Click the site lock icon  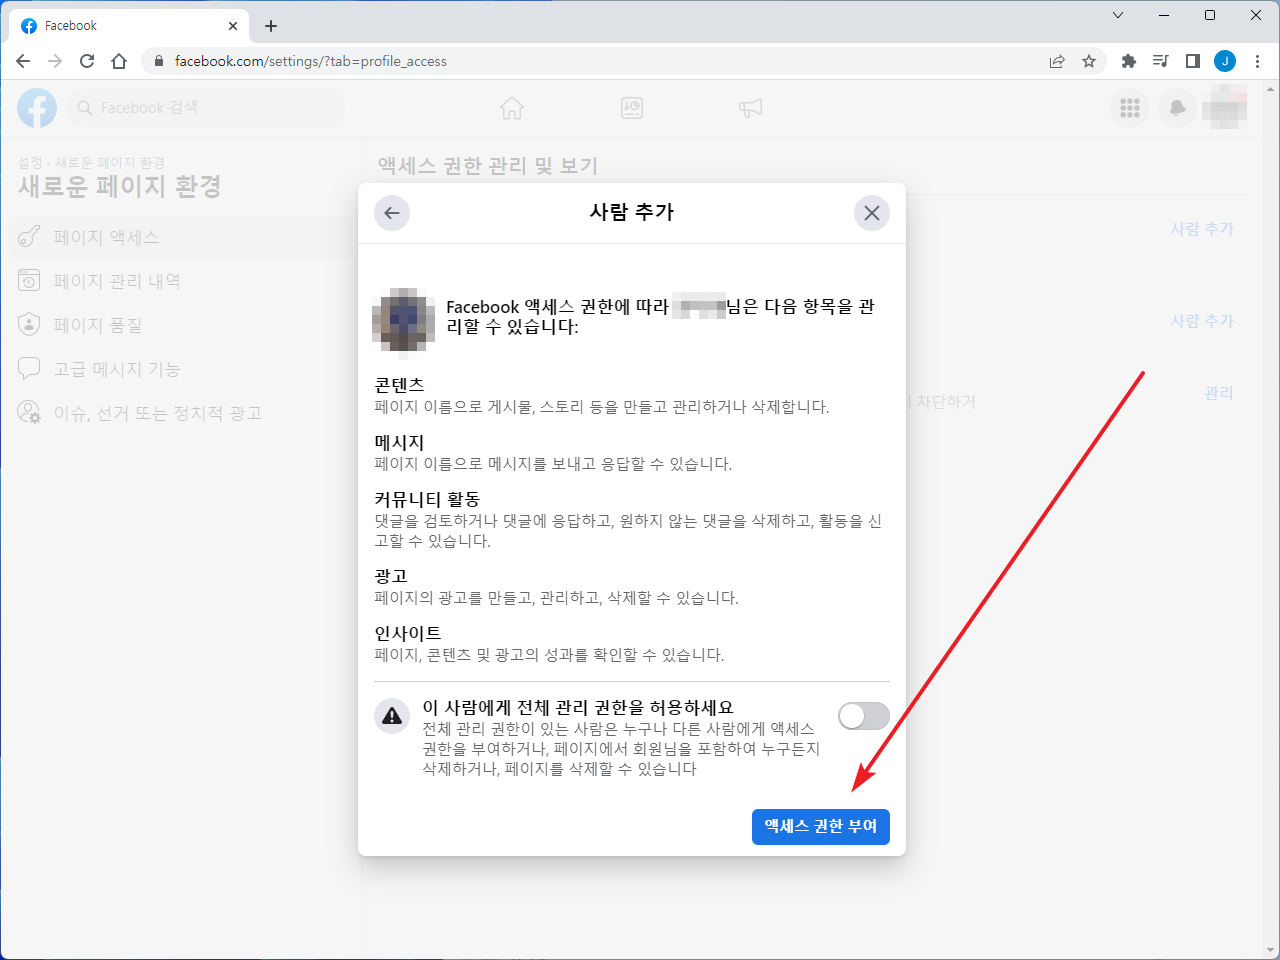(x=158, y=61)
